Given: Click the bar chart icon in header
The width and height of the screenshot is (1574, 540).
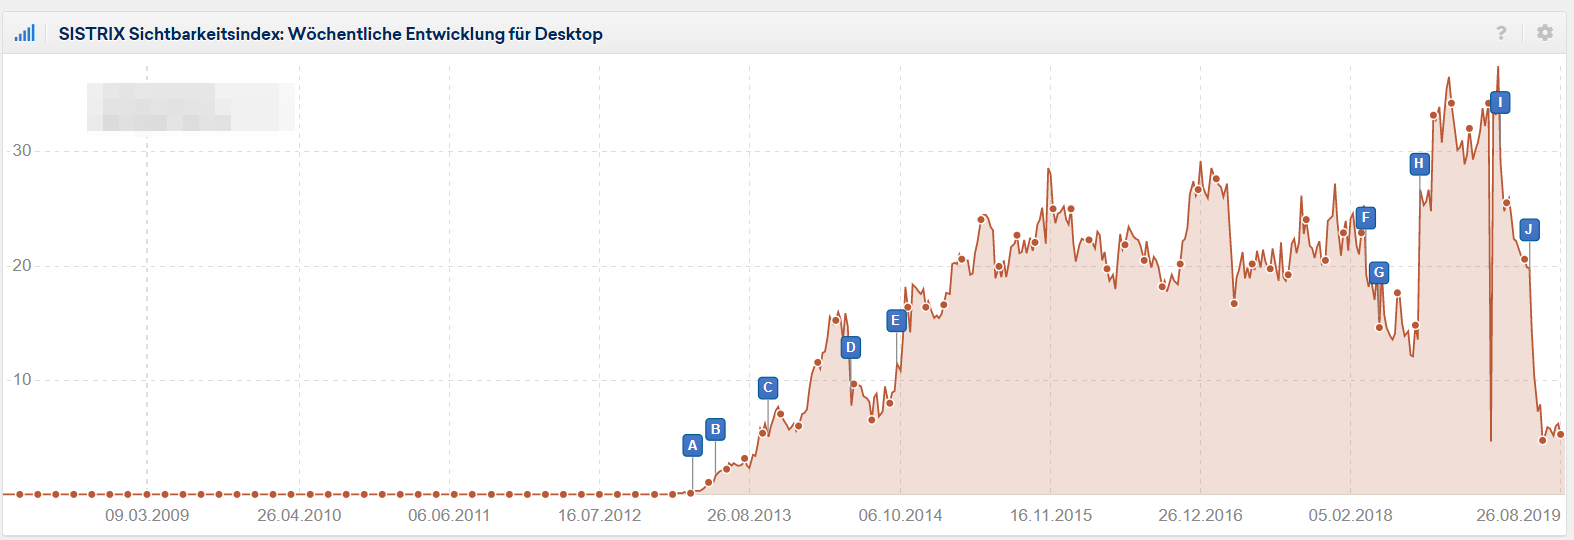Looking at the screenshot, I should pyautogui.click(x=25, y=33).
